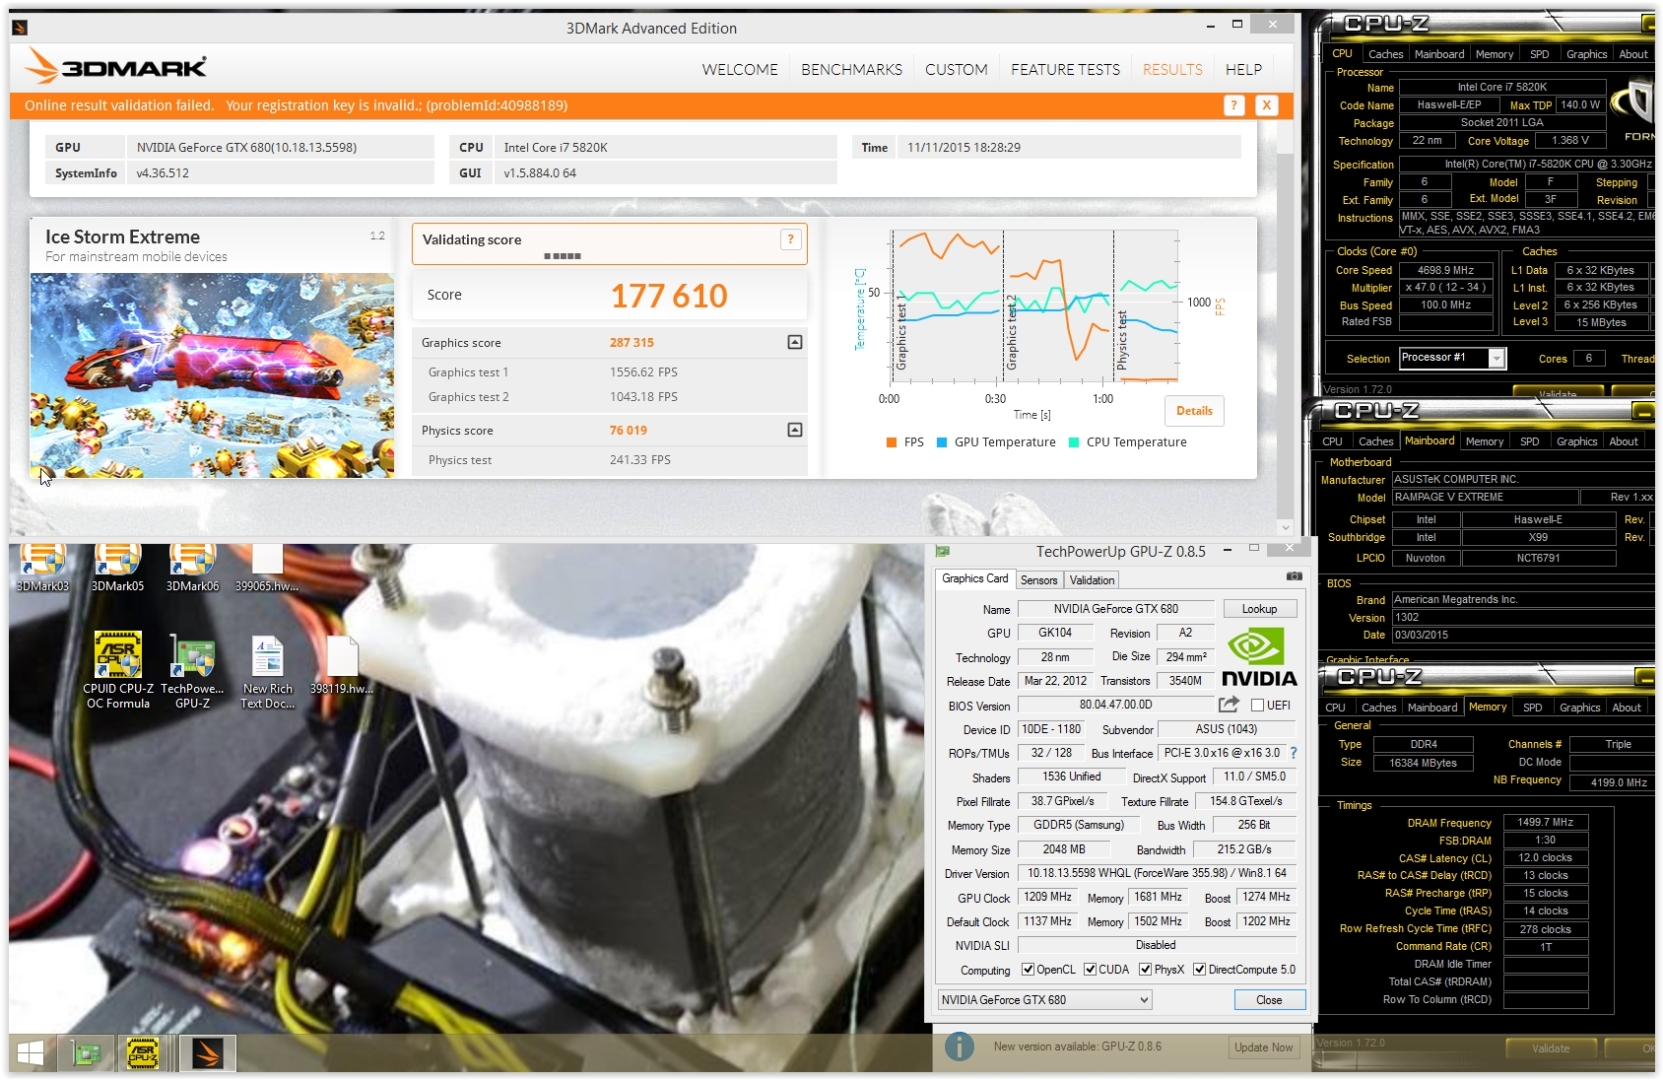Switch to the Validation tab in GPU-Z
The height and width of the screenshot is (1080, 1663).
point(1092,580)
